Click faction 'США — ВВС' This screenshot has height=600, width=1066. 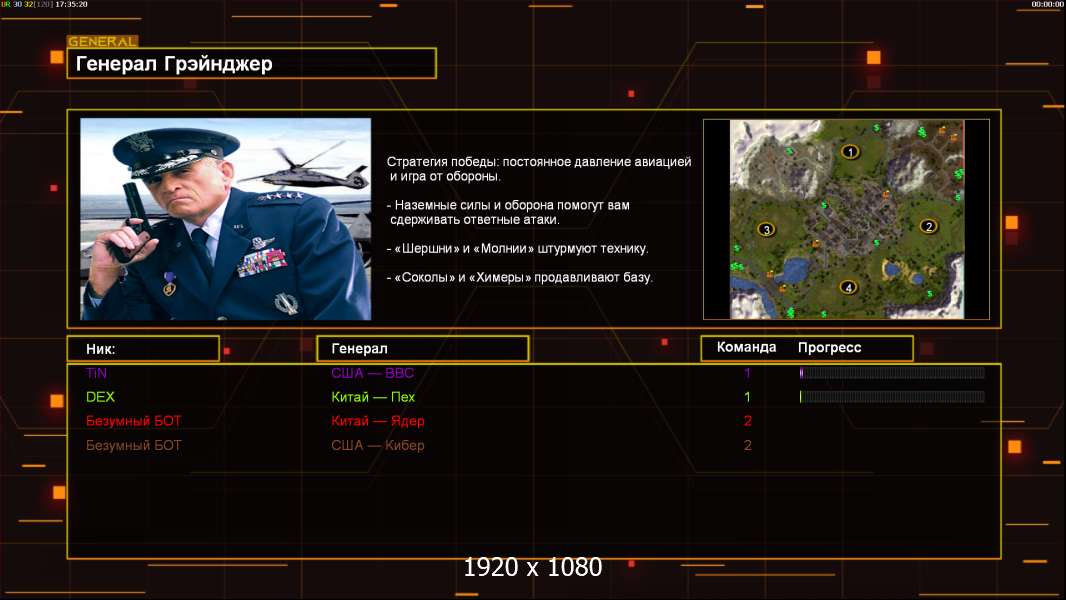pyautogui.click(x=373, y=373)
